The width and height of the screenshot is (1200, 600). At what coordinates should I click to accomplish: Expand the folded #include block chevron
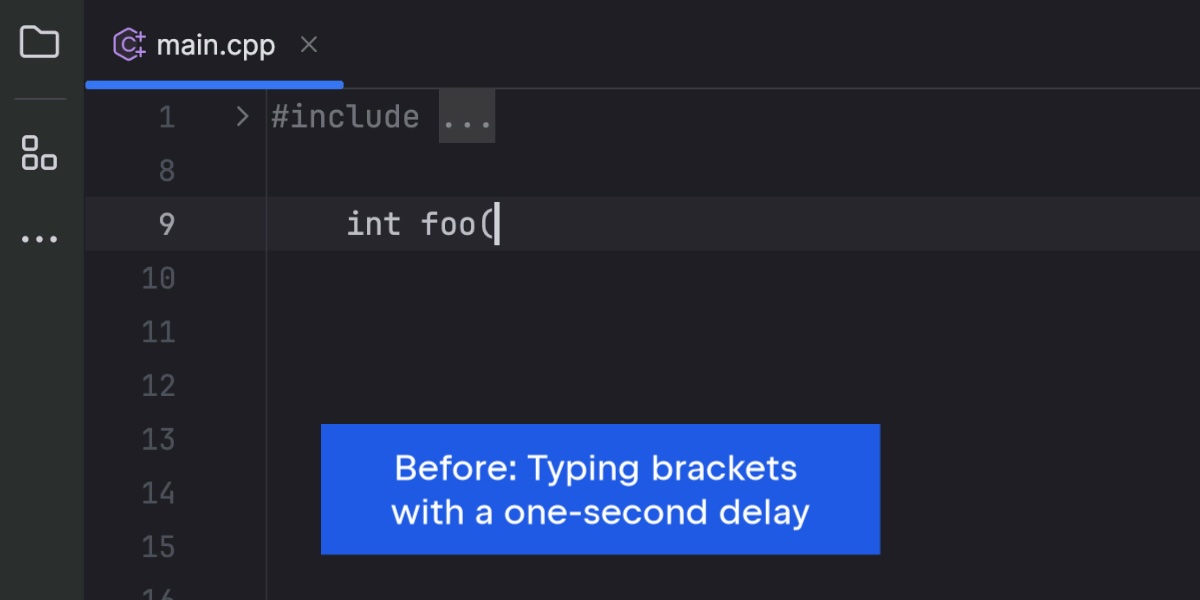(242, 117)
